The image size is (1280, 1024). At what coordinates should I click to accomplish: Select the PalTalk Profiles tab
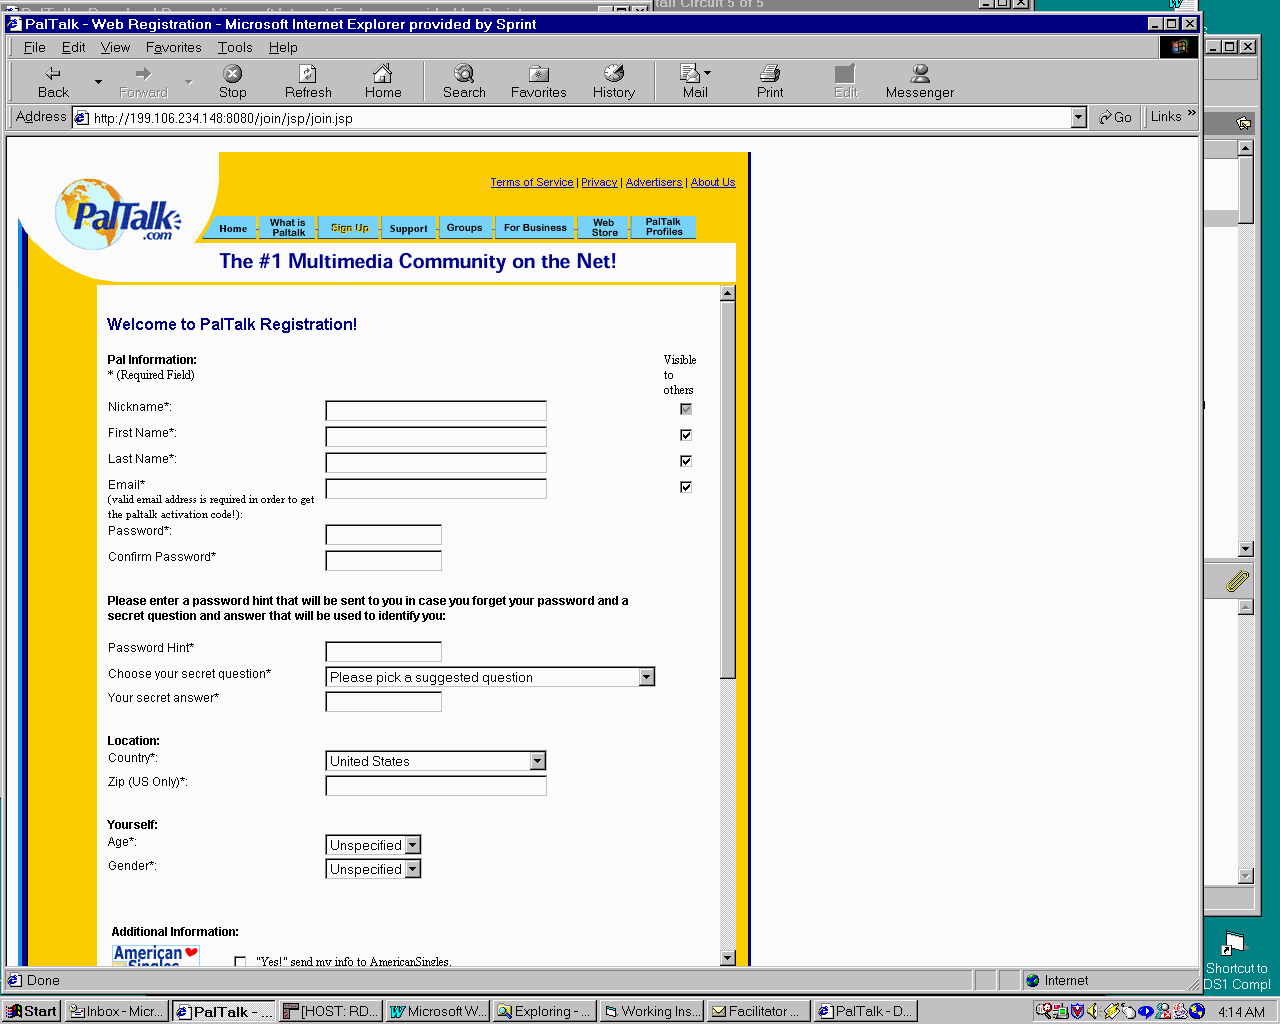(664, 227)
